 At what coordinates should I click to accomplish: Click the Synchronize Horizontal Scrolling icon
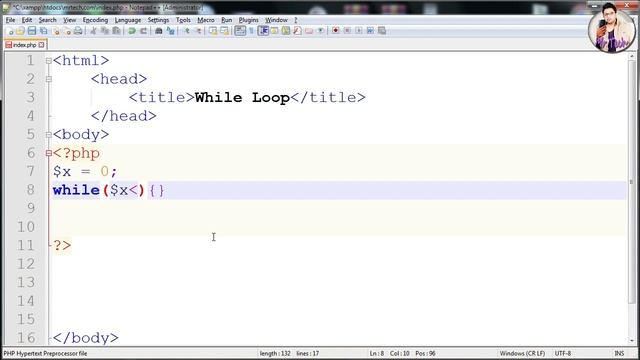pos(224,31)
